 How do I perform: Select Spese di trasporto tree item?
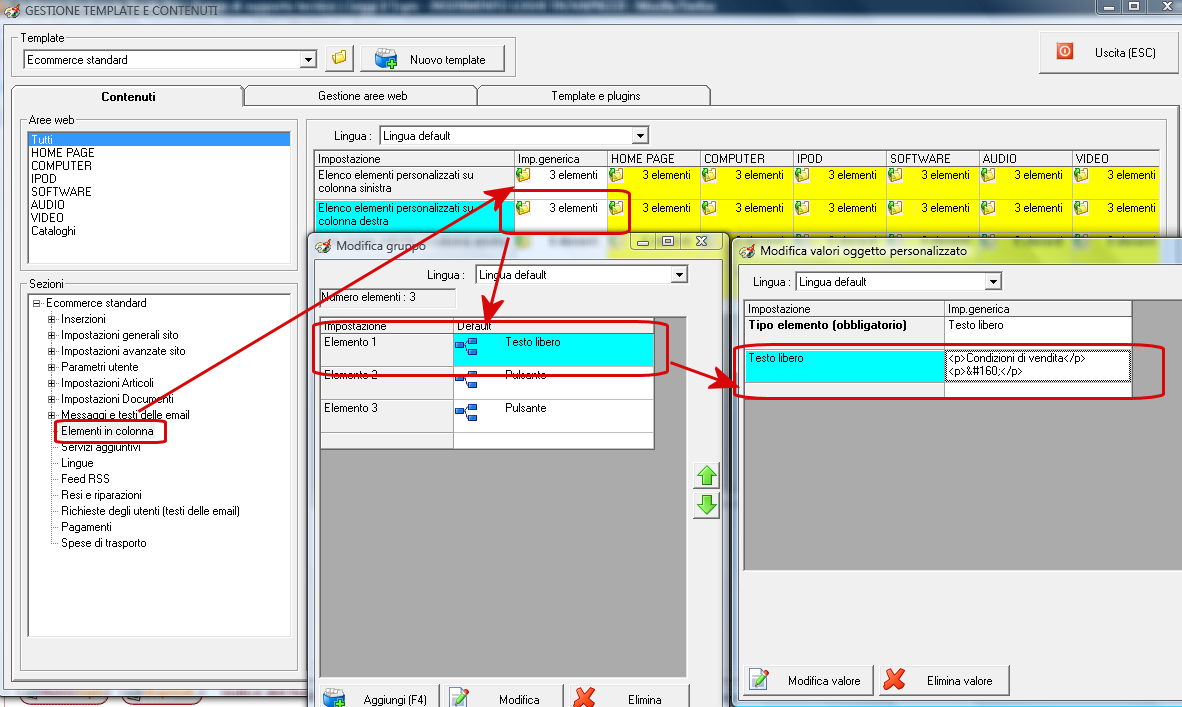tap(103, 543)
